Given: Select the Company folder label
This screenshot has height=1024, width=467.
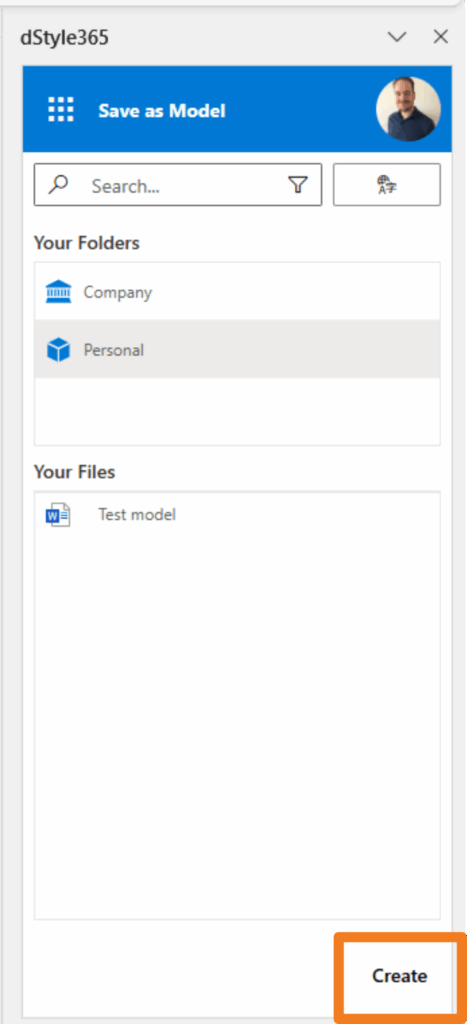Looking at the screenshot, I should pos(118,292).
